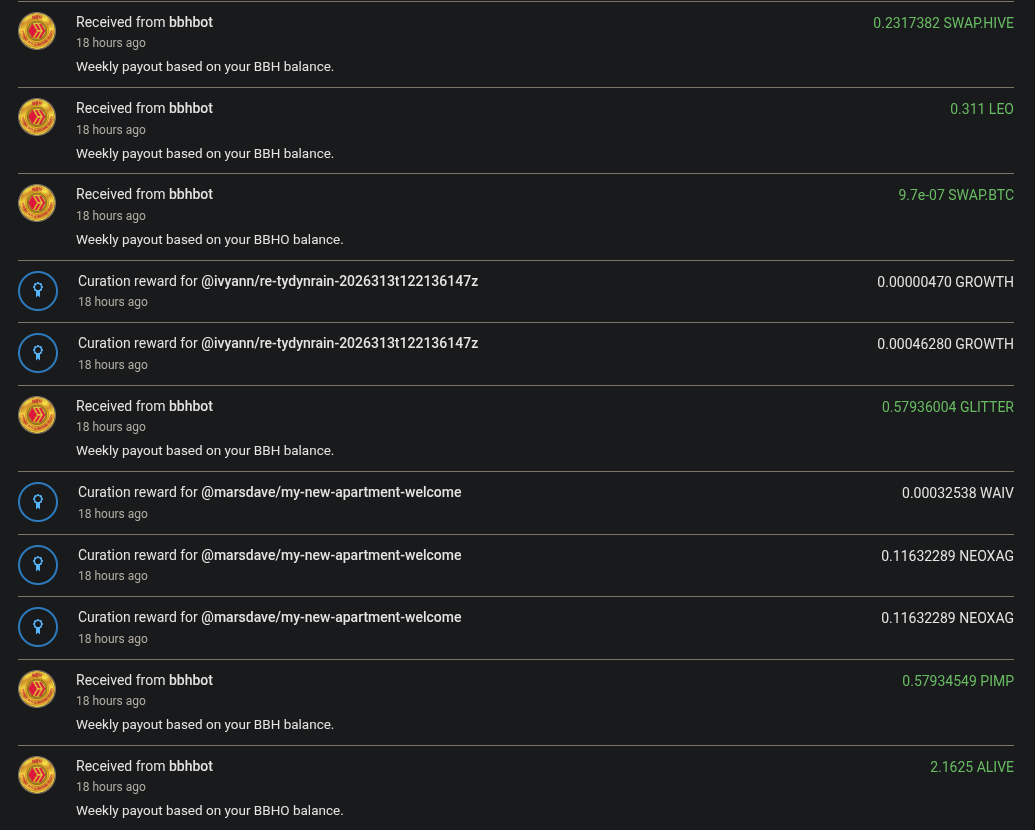The width and height of the screenshot is (1035, 830).
Task: Click the bbhbot sender name in LEO row
Action: coord(190,108)
